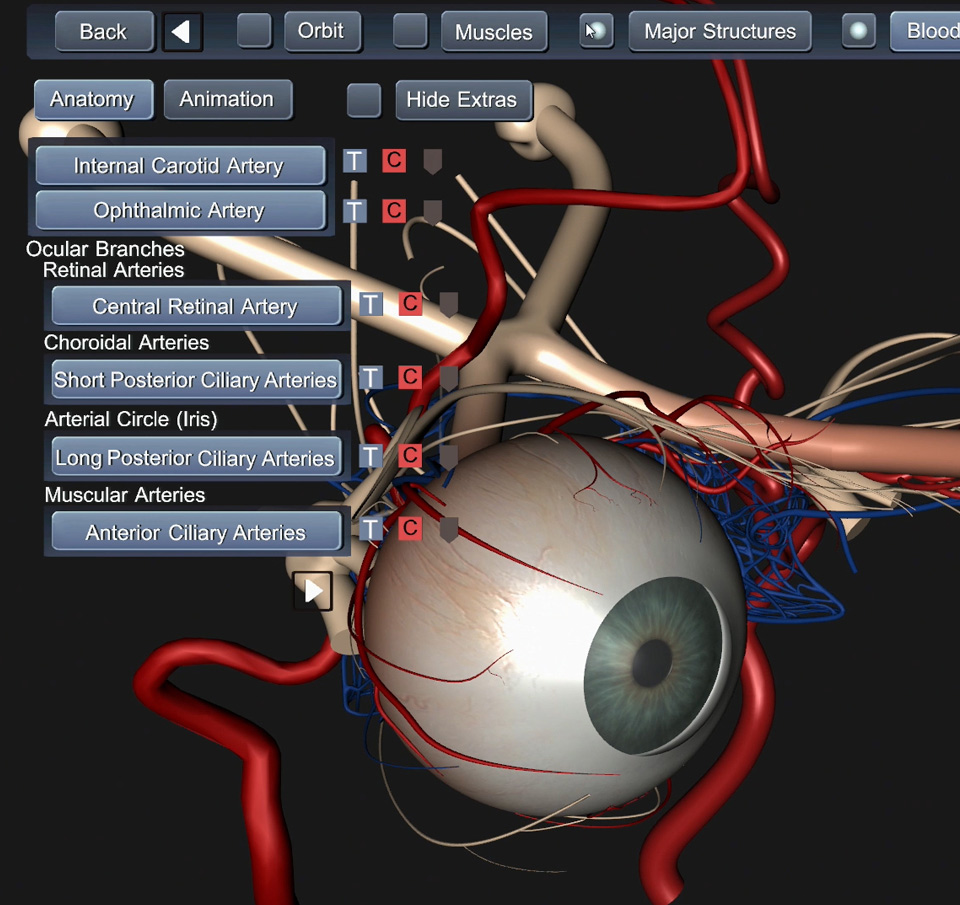Click the left arrow icon next to Back
This screenshot has height=905, width=960.
182,32
